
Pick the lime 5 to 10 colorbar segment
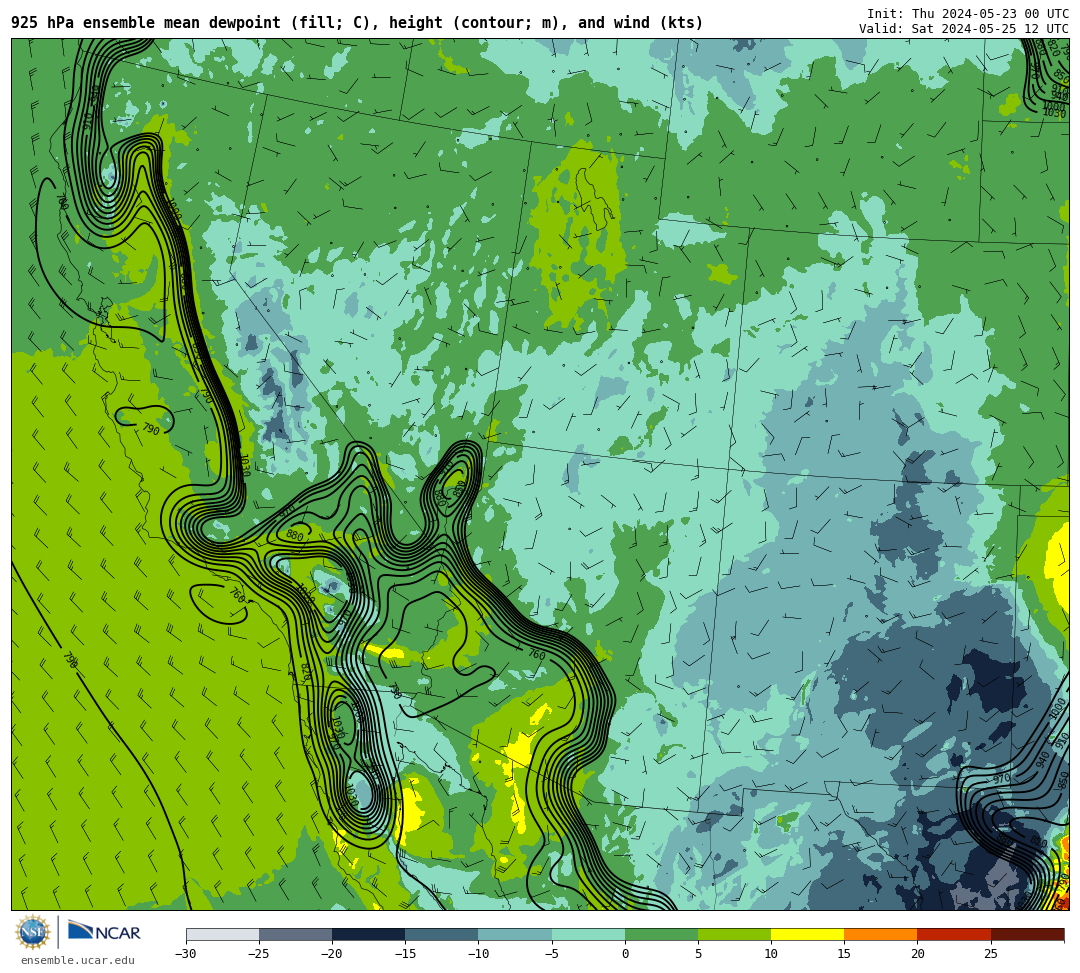[734, 934]
